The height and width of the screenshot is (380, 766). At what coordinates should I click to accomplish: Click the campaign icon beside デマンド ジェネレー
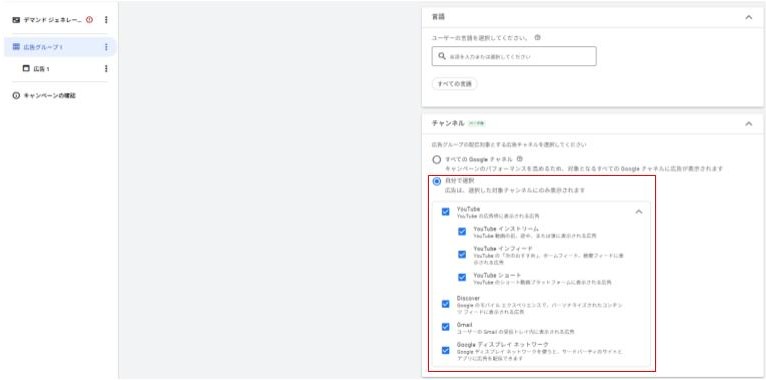pos(16,20)
